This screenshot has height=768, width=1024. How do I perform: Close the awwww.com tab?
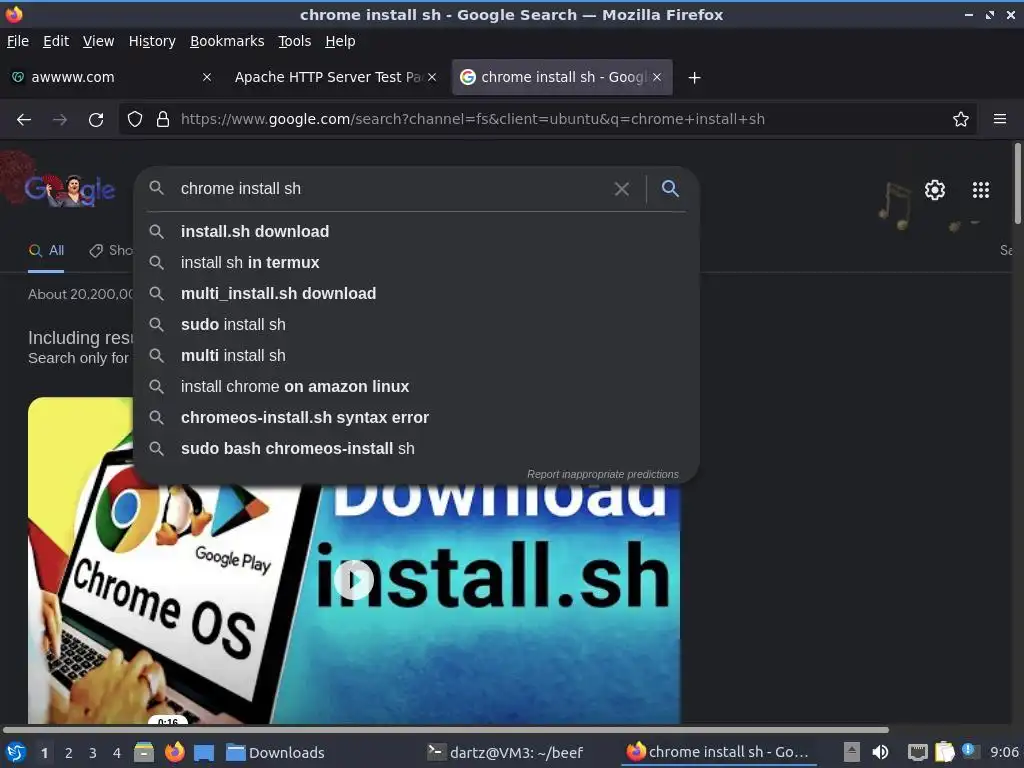click(206, 77)
